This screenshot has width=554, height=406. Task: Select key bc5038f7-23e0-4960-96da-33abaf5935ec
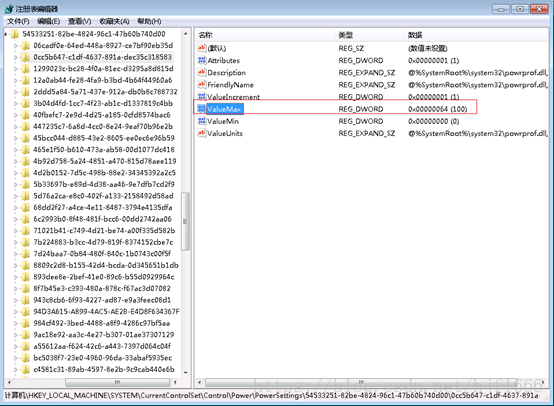coord(103,358)
